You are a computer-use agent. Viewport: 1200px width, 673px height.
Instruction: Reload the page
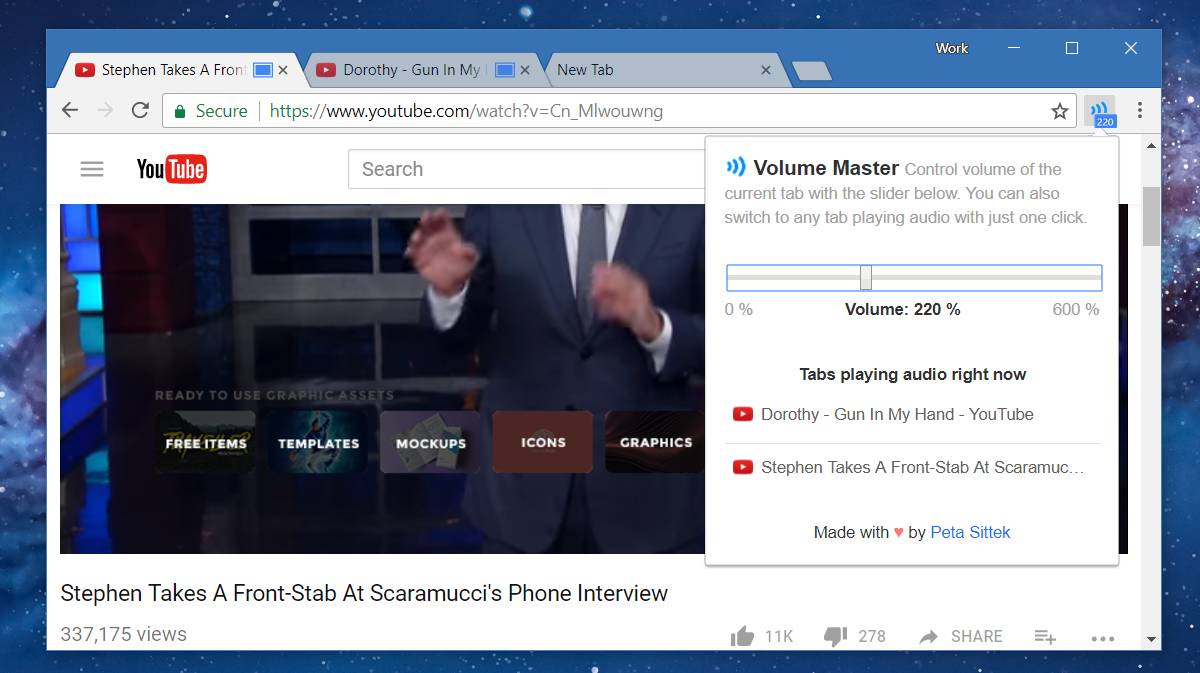click(140, 111)
